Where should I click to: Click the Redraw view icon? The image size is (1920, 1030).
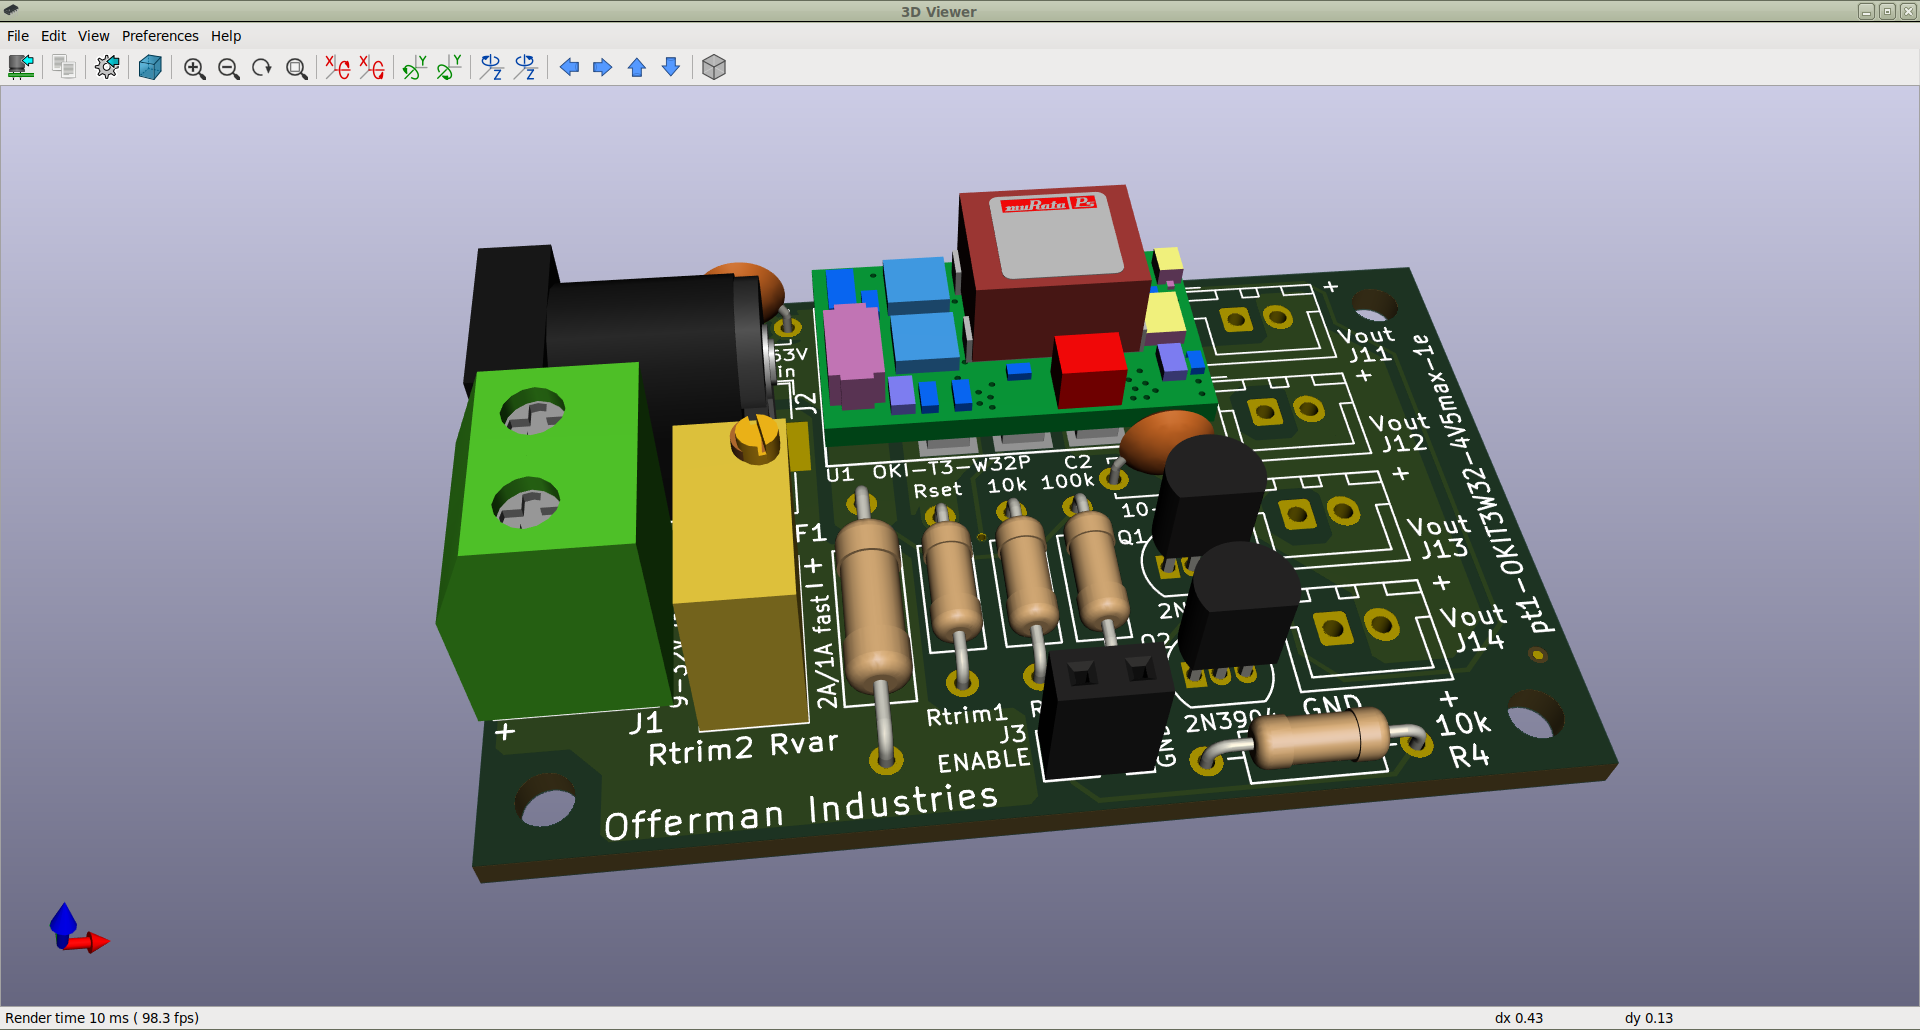click(262, 68)
